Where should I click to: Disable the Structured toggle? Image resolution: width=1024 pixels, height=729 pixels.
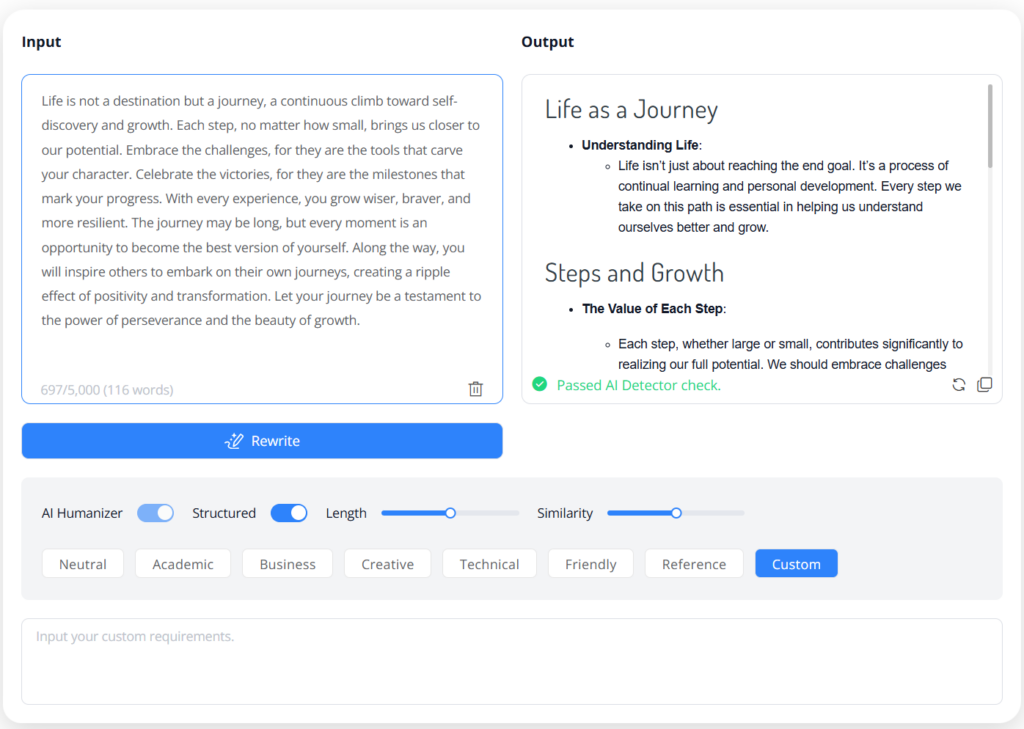click(x=289, y=513)
